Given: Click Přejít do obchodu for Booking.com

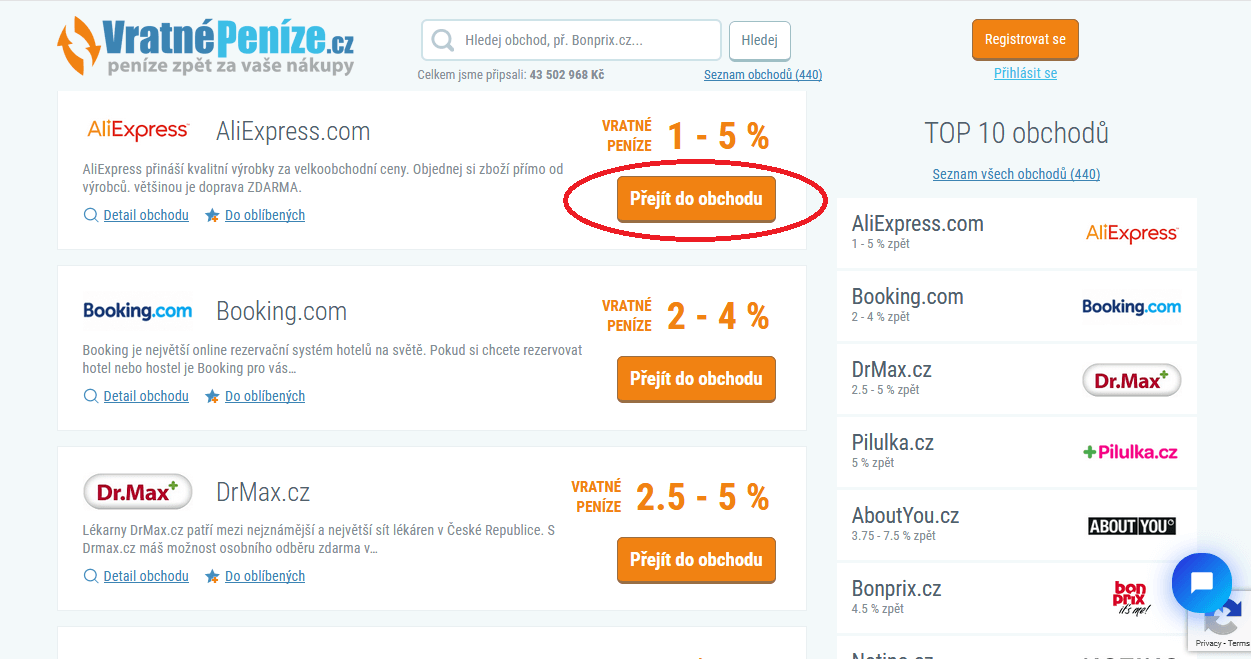Looking at the screenshot, I should pos(696,379).
